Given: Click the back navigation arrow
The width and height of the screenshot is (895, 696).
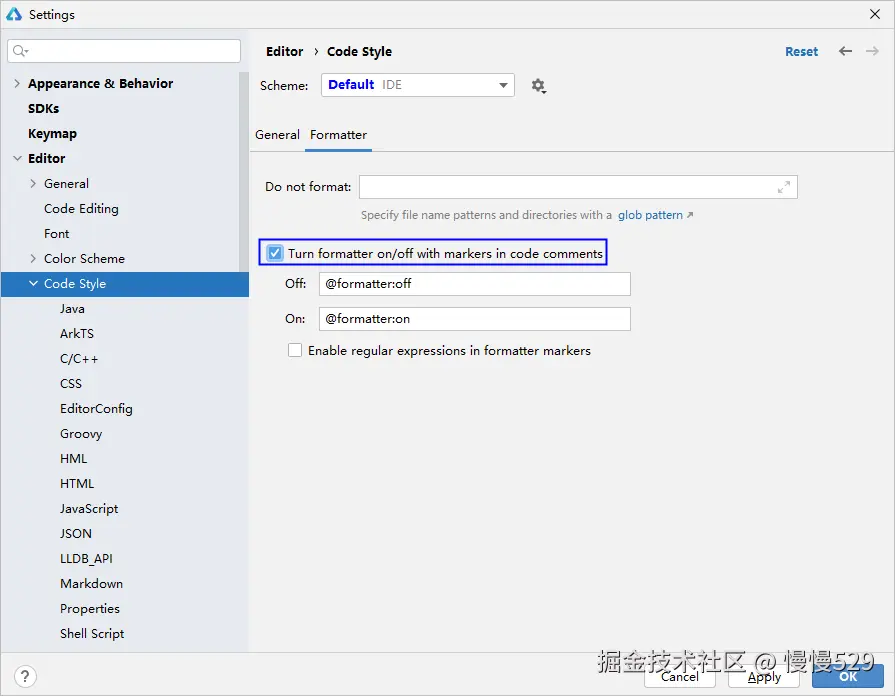Looking at the screenshot, I should 845,51.
